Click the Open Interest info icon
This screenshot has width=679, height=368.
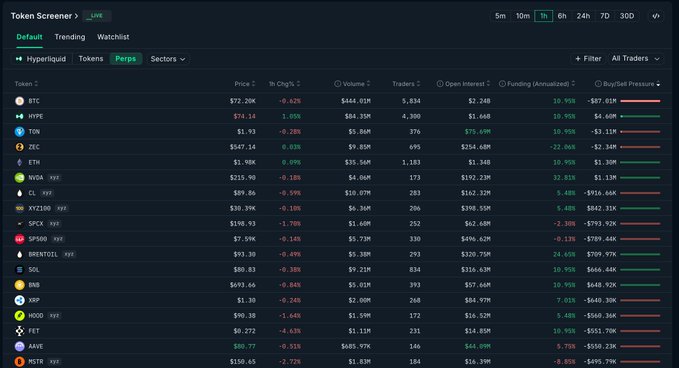point(440,84)
